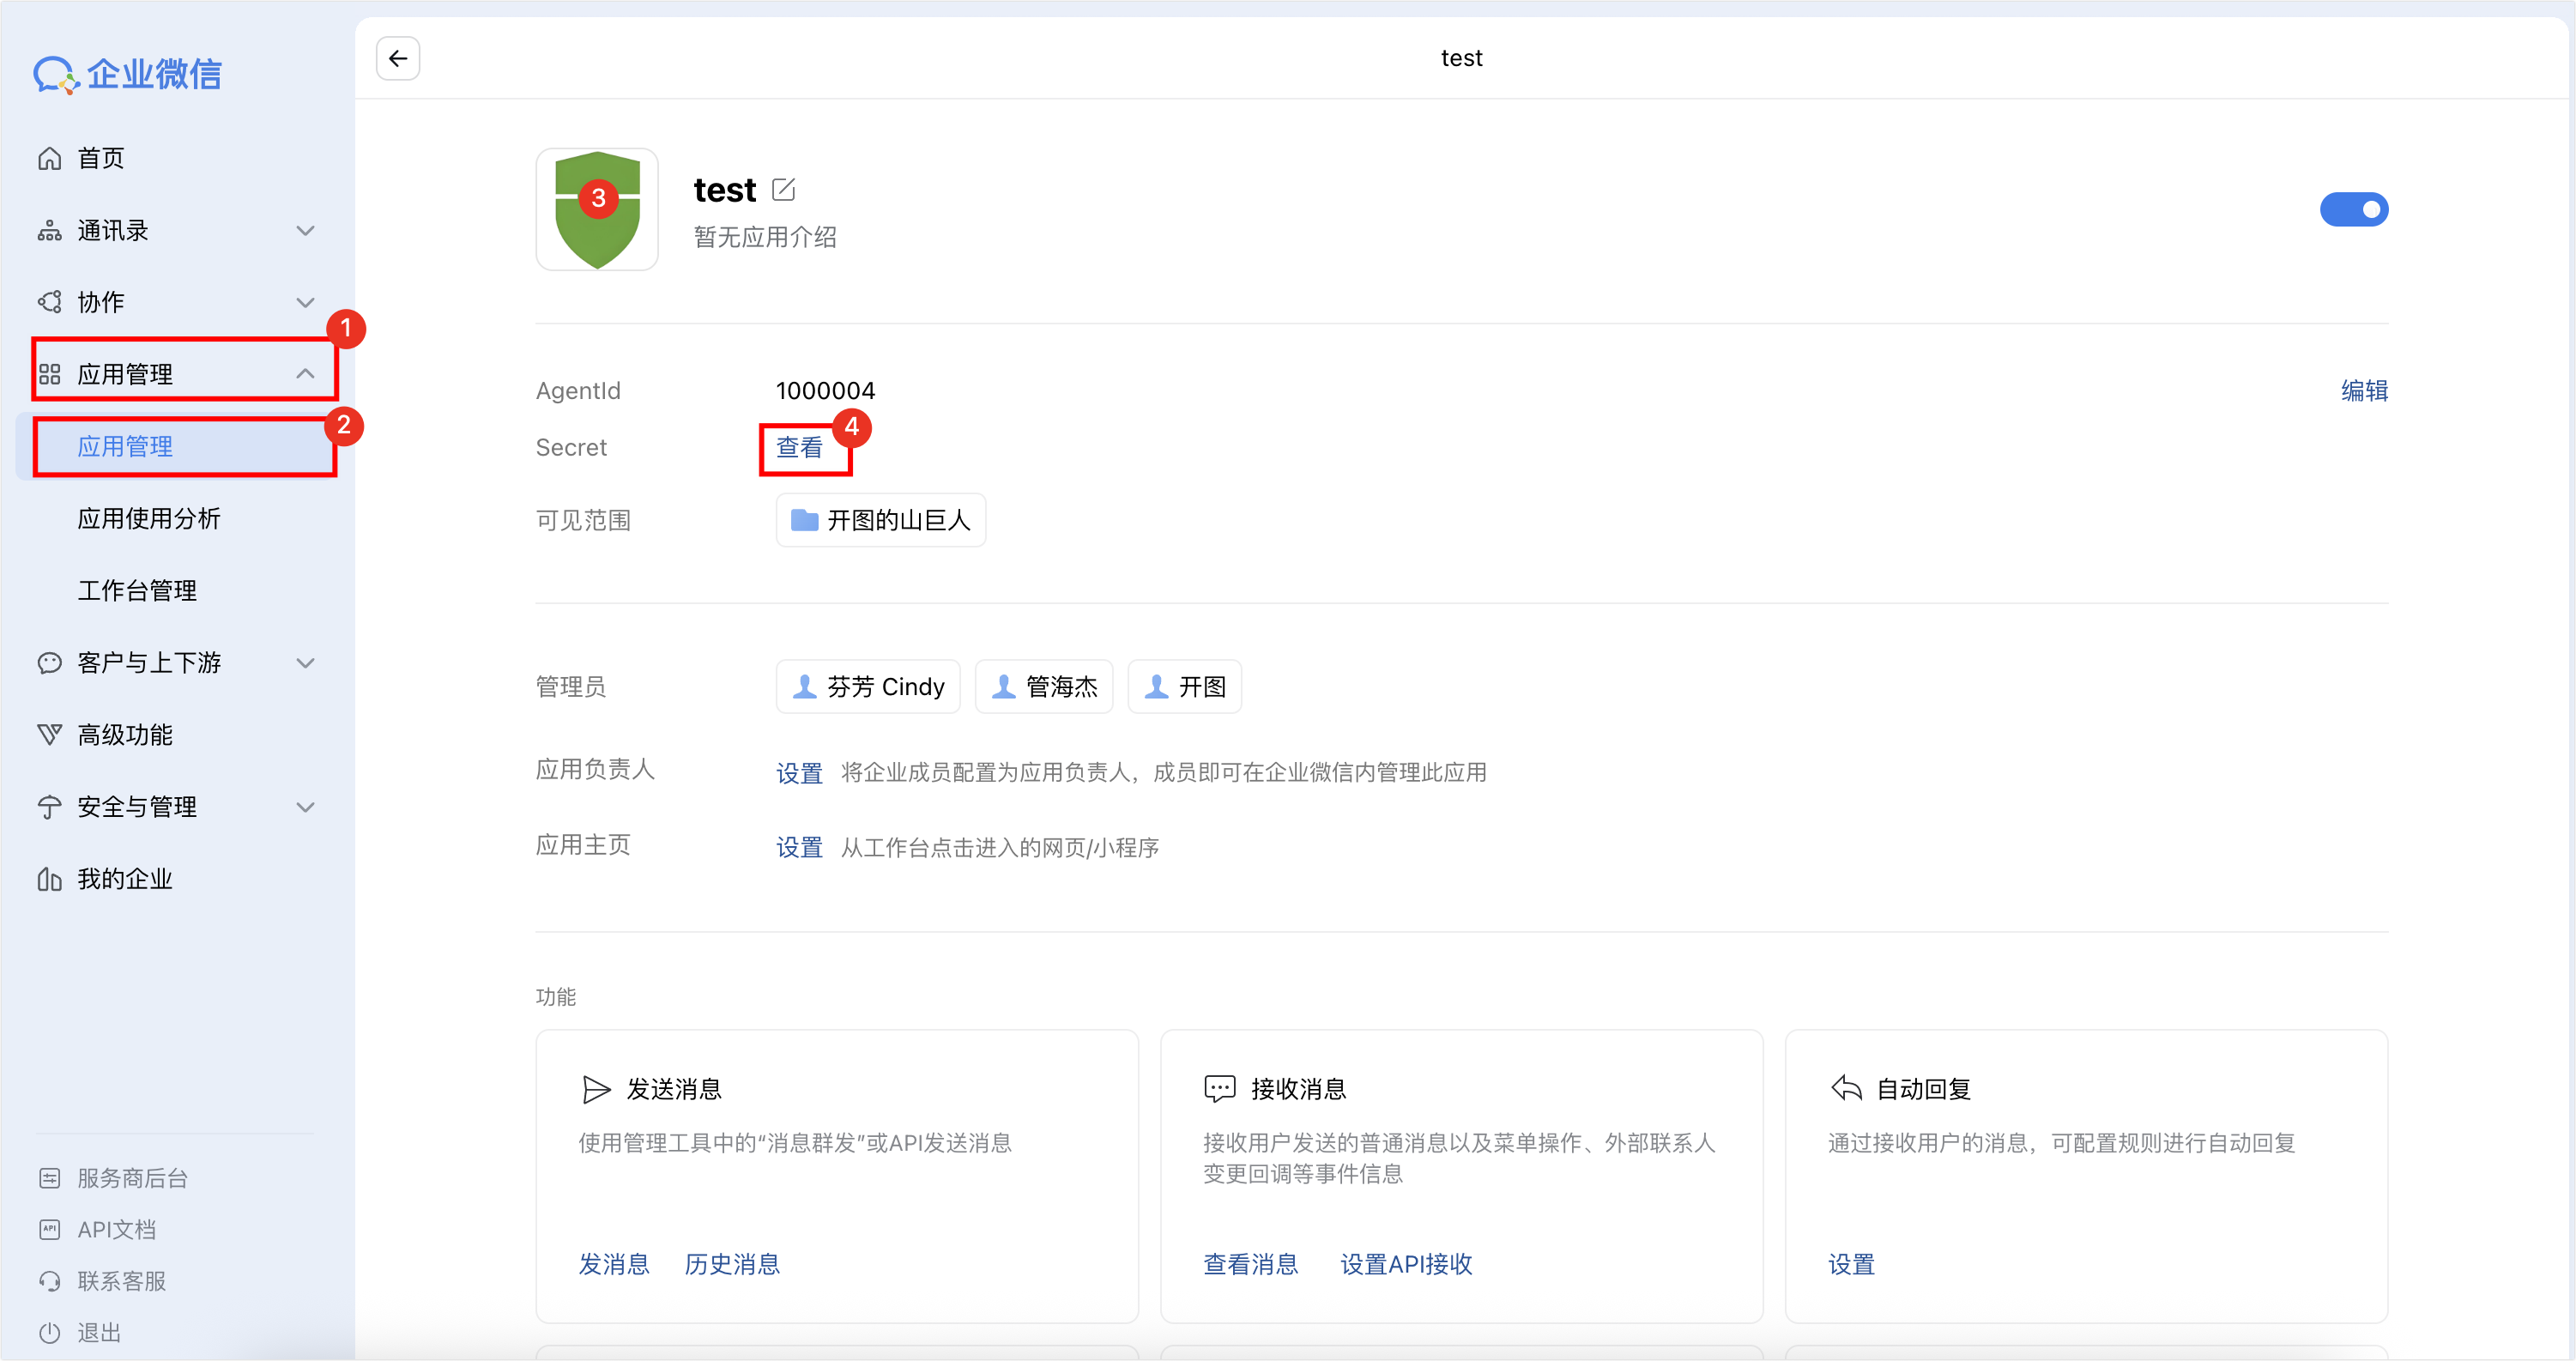Screen dimensions: 2576x1361
Task: Expand the 通讯录 menu chevron
Action: click(x=305, y=230)
